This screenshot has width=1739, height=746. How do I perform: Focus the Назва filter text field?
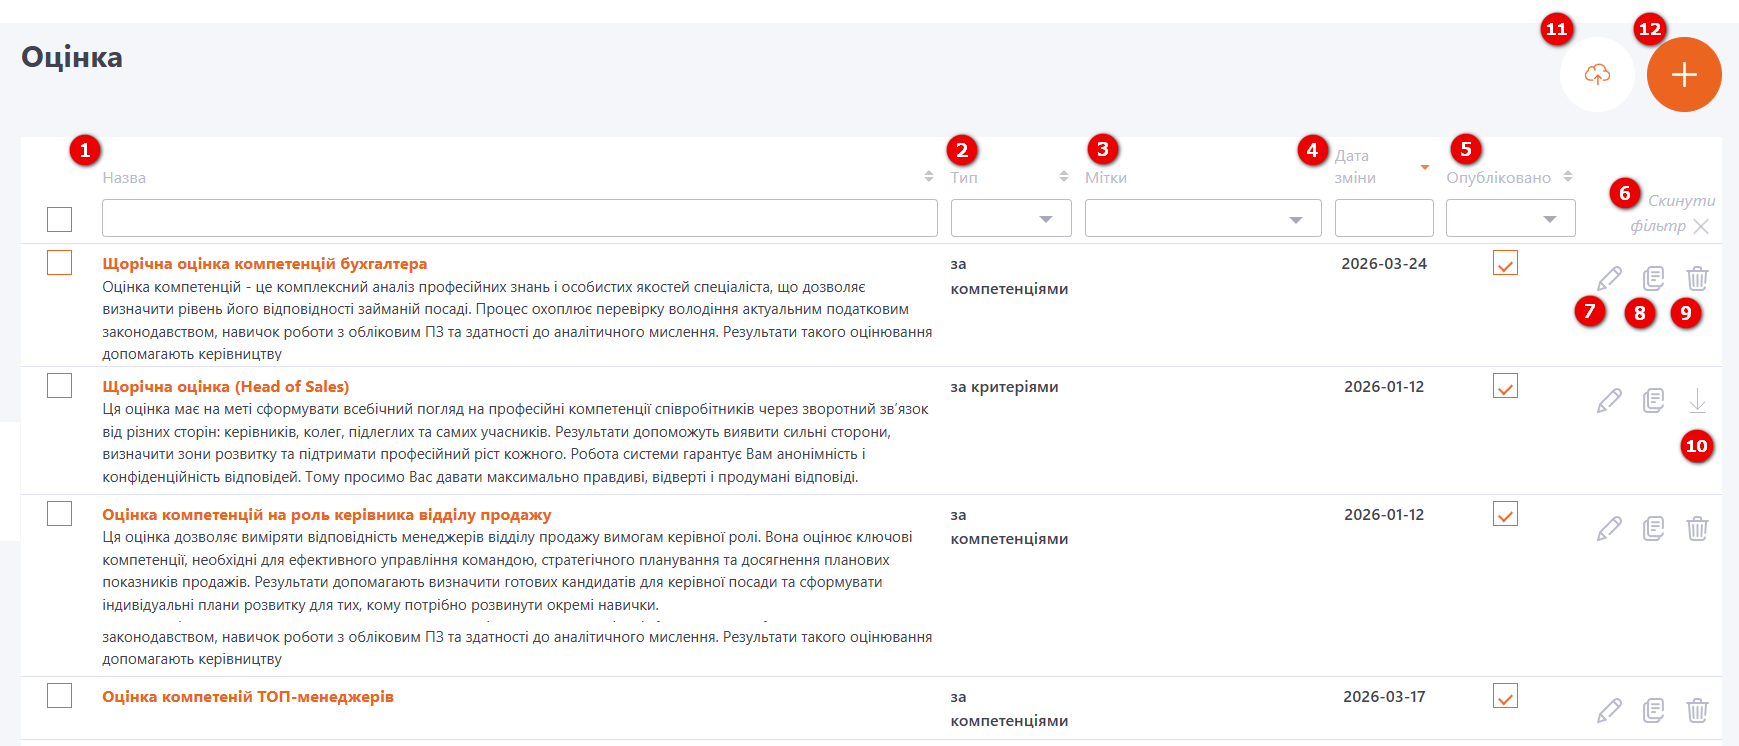520,218
